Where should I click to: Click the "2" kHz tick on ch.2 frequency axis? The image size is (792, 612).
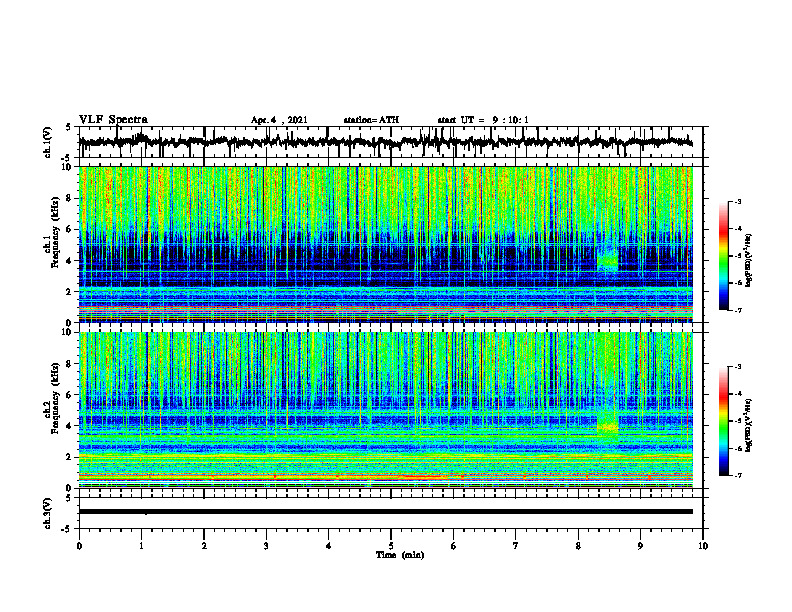click(x=69, y=457)
